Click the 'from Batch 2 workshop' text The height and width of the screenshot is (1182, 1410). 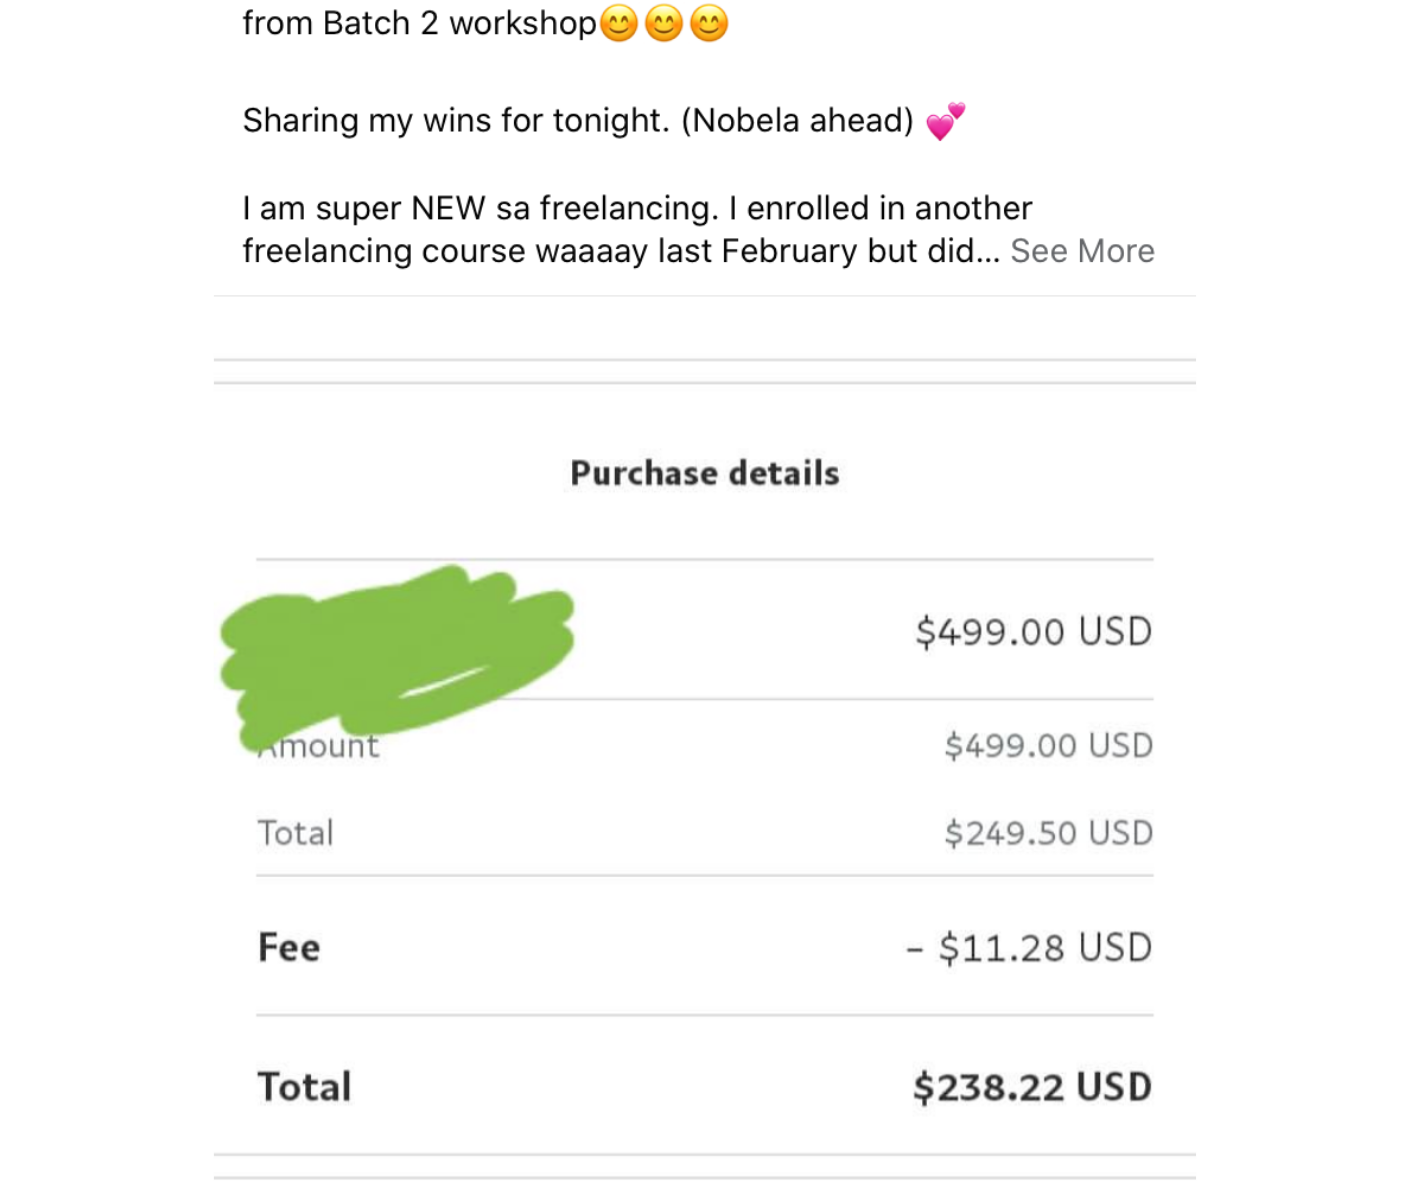pyautogui.click(x=419, y=23)
